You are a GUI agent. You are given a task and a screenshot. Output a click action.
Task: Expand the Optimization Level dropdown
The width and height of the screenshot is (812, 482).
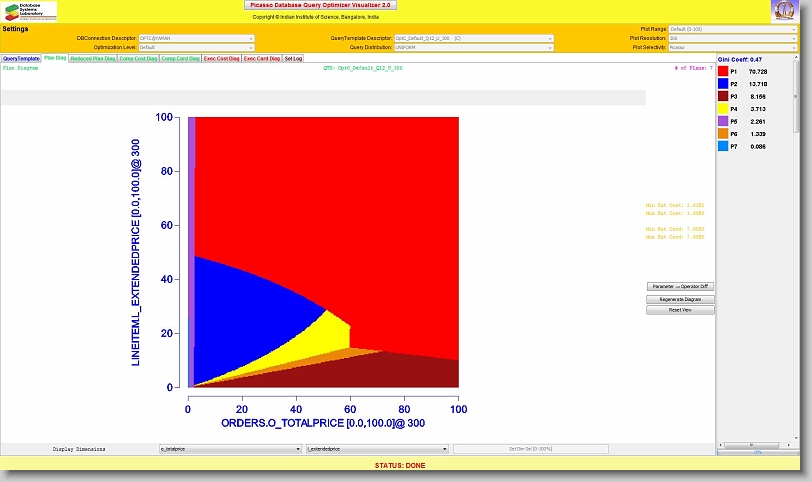point(197,47)
